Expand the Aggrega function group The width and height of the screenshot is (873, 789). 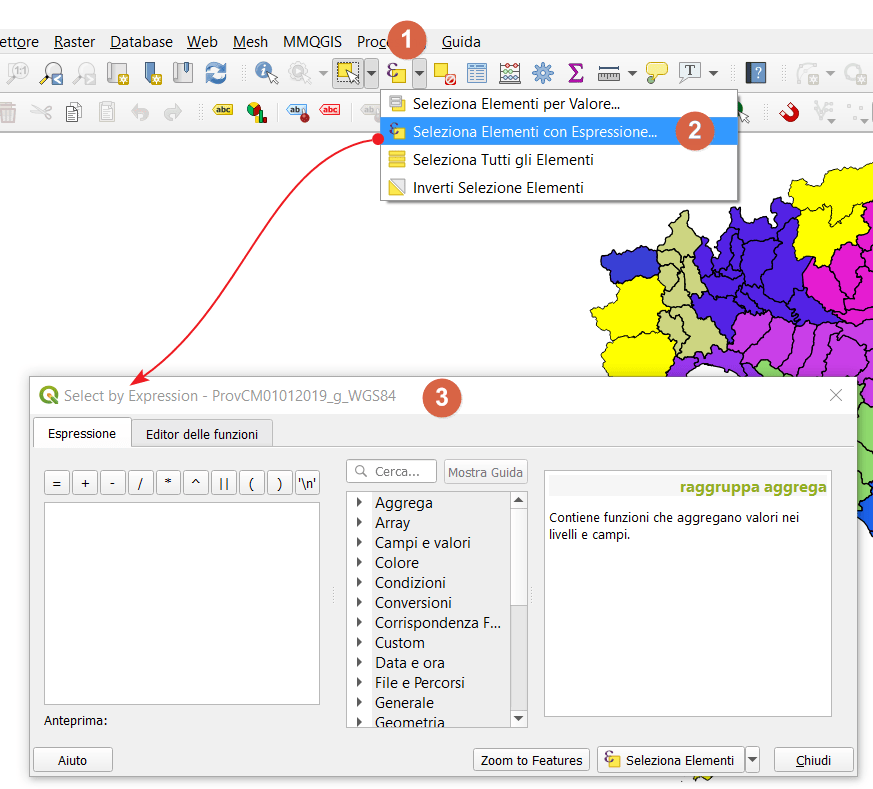click(x=359, y=502)
